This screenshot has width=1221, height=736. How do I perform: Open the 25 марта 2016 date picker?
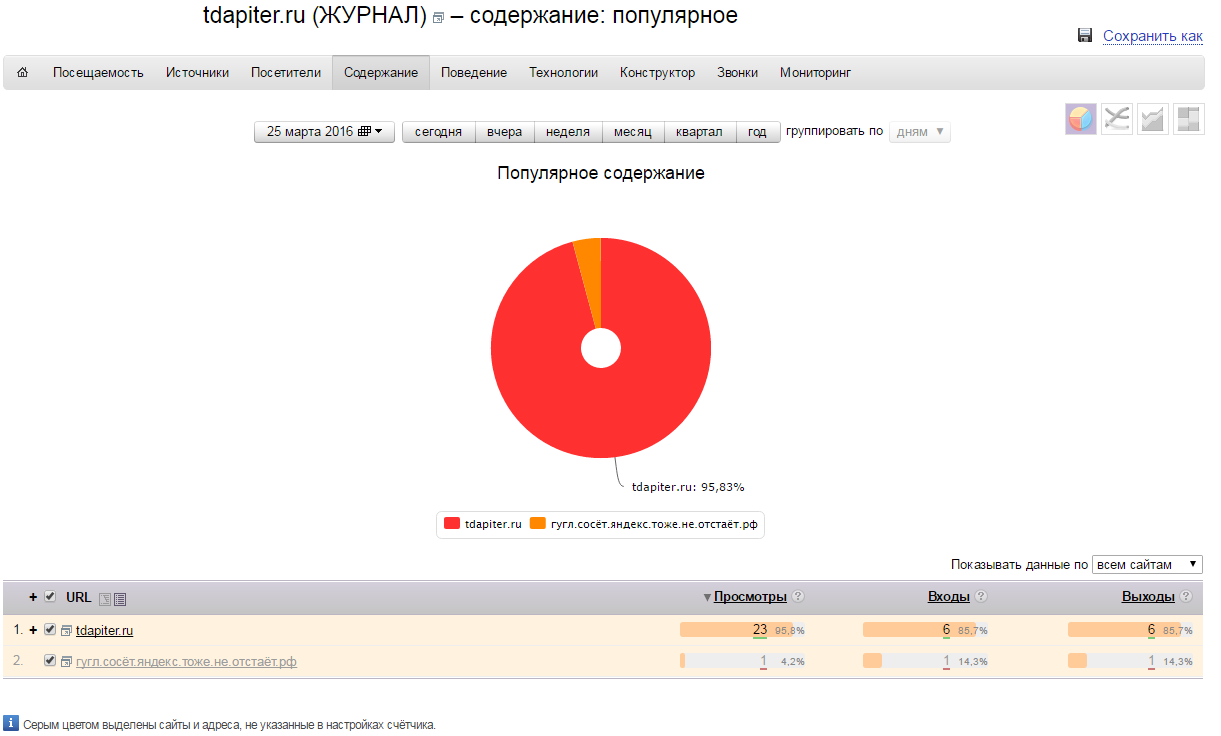[x=324, y=132]
